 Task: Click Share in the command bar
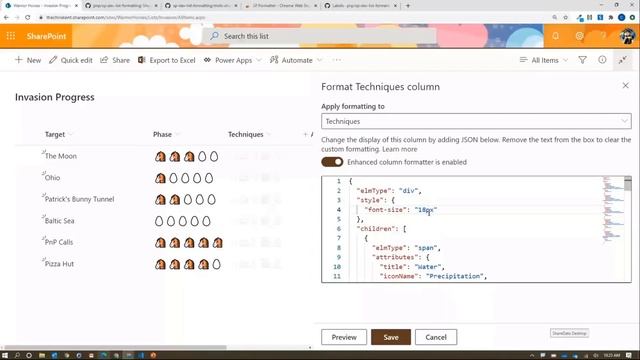coord(115,60)
